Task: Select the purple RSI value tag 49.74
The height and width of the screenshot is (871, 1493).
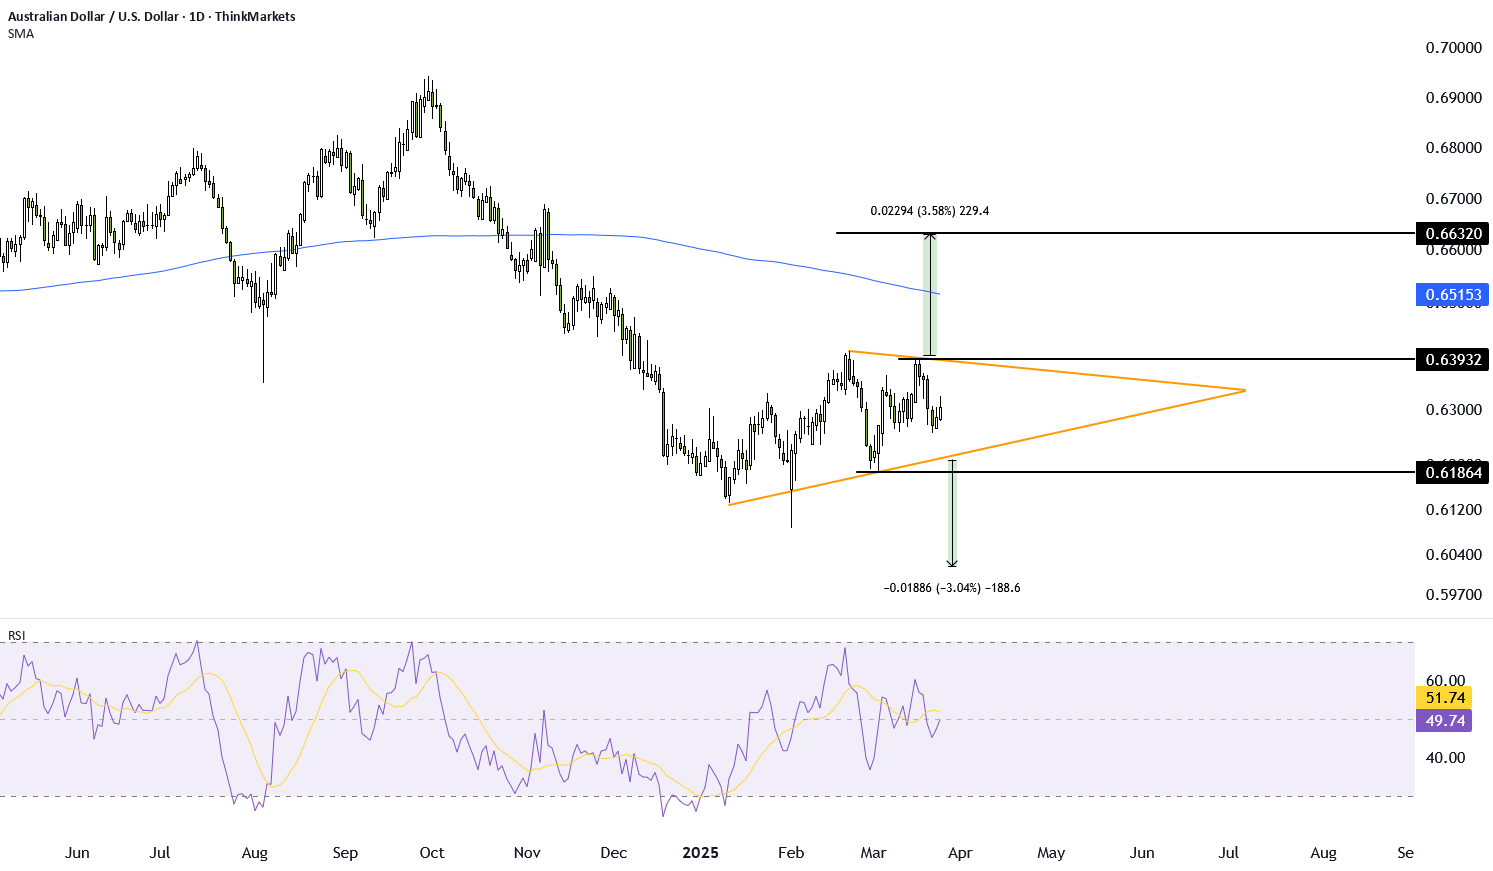Action: tap(1444, 721)
